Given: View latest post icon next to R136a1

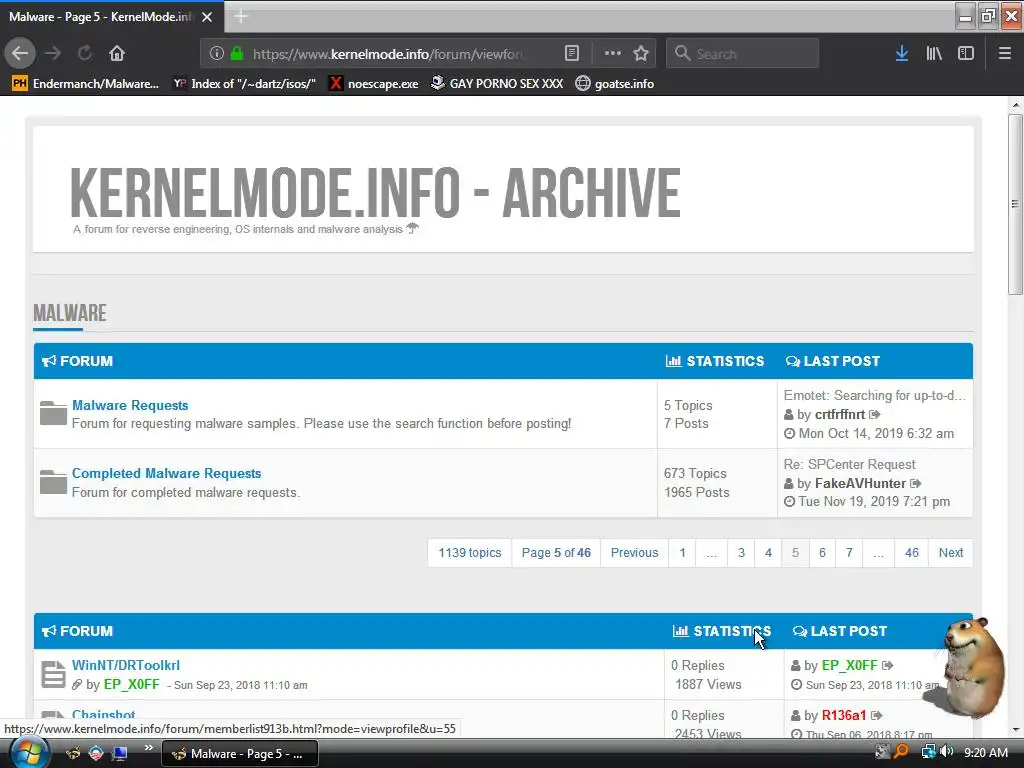Looking at the screenshot, I should pyautogui.click(x=876, y=716).
